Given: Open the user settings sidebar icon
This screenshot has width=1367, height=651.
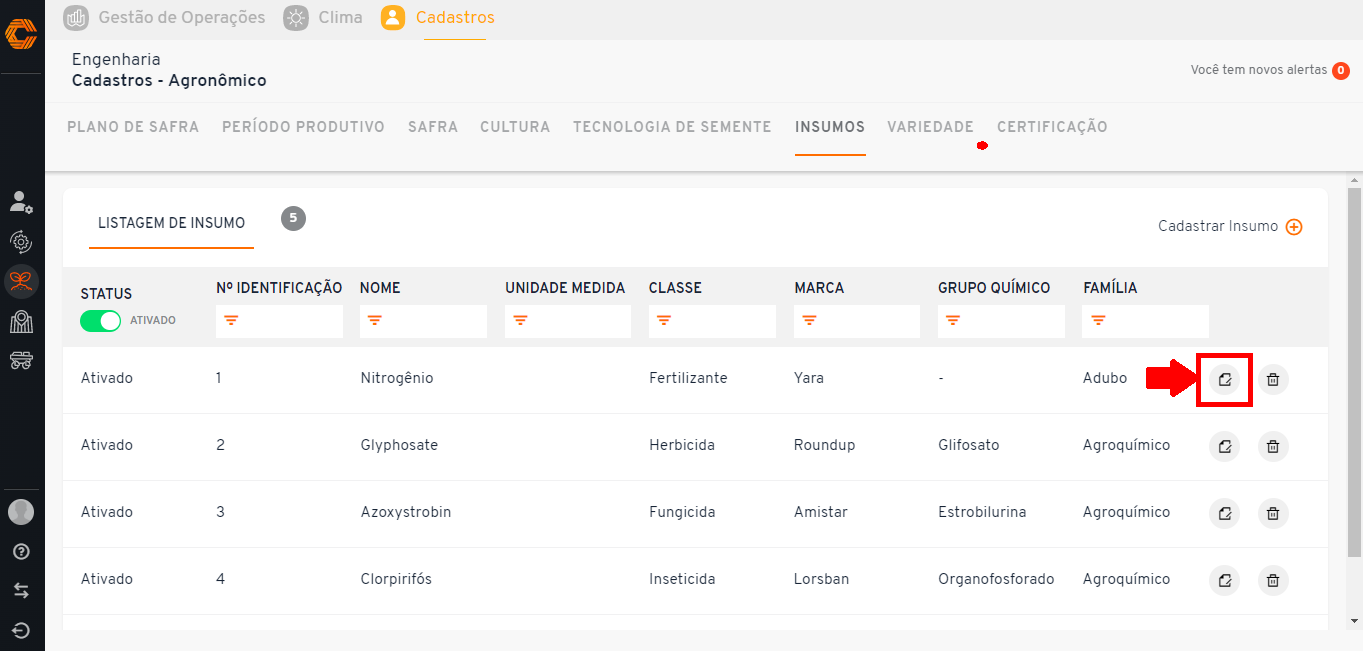Looking at the screenshot, I should [21, 202].
